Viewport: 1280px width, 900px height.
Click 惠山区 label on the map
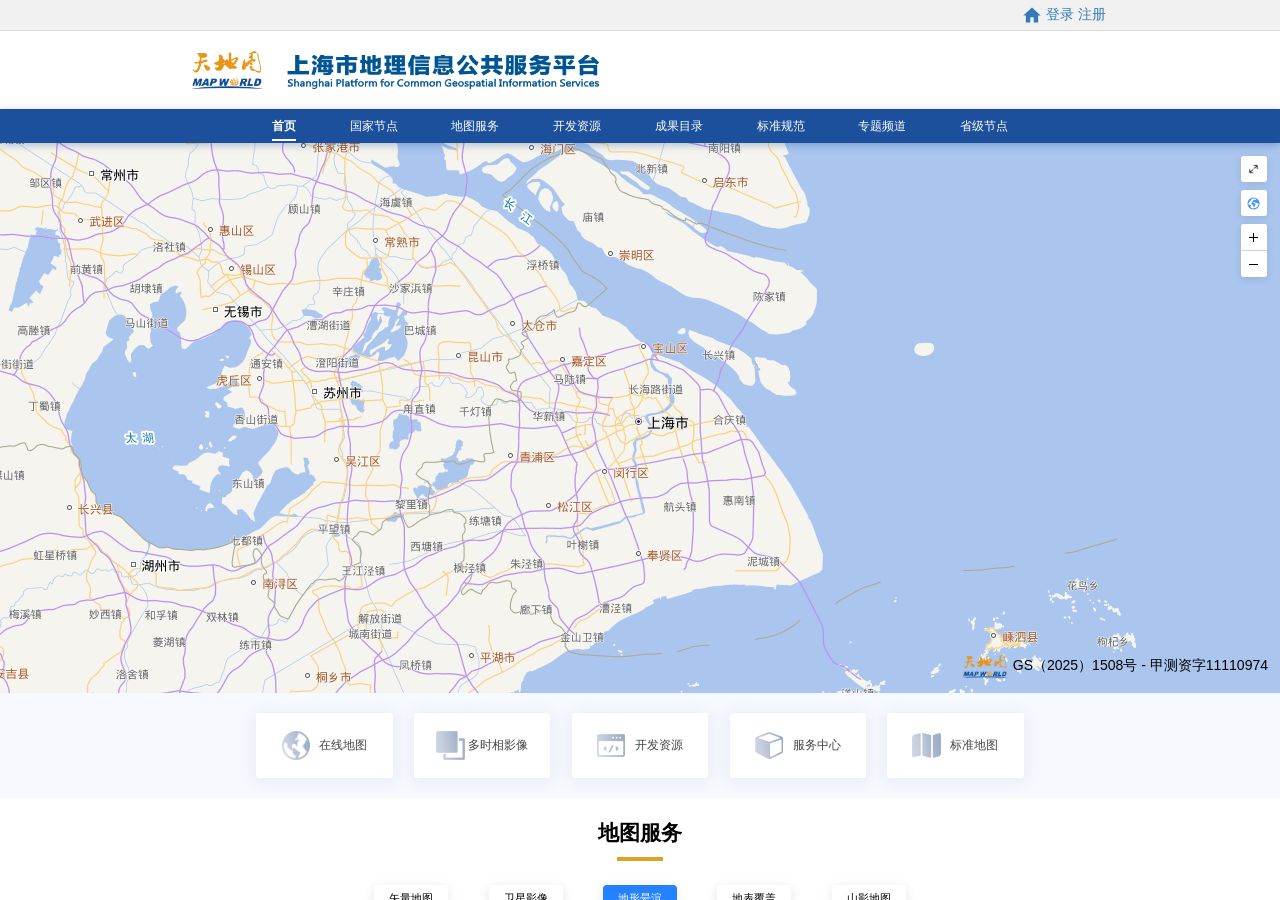click(236, 231)
